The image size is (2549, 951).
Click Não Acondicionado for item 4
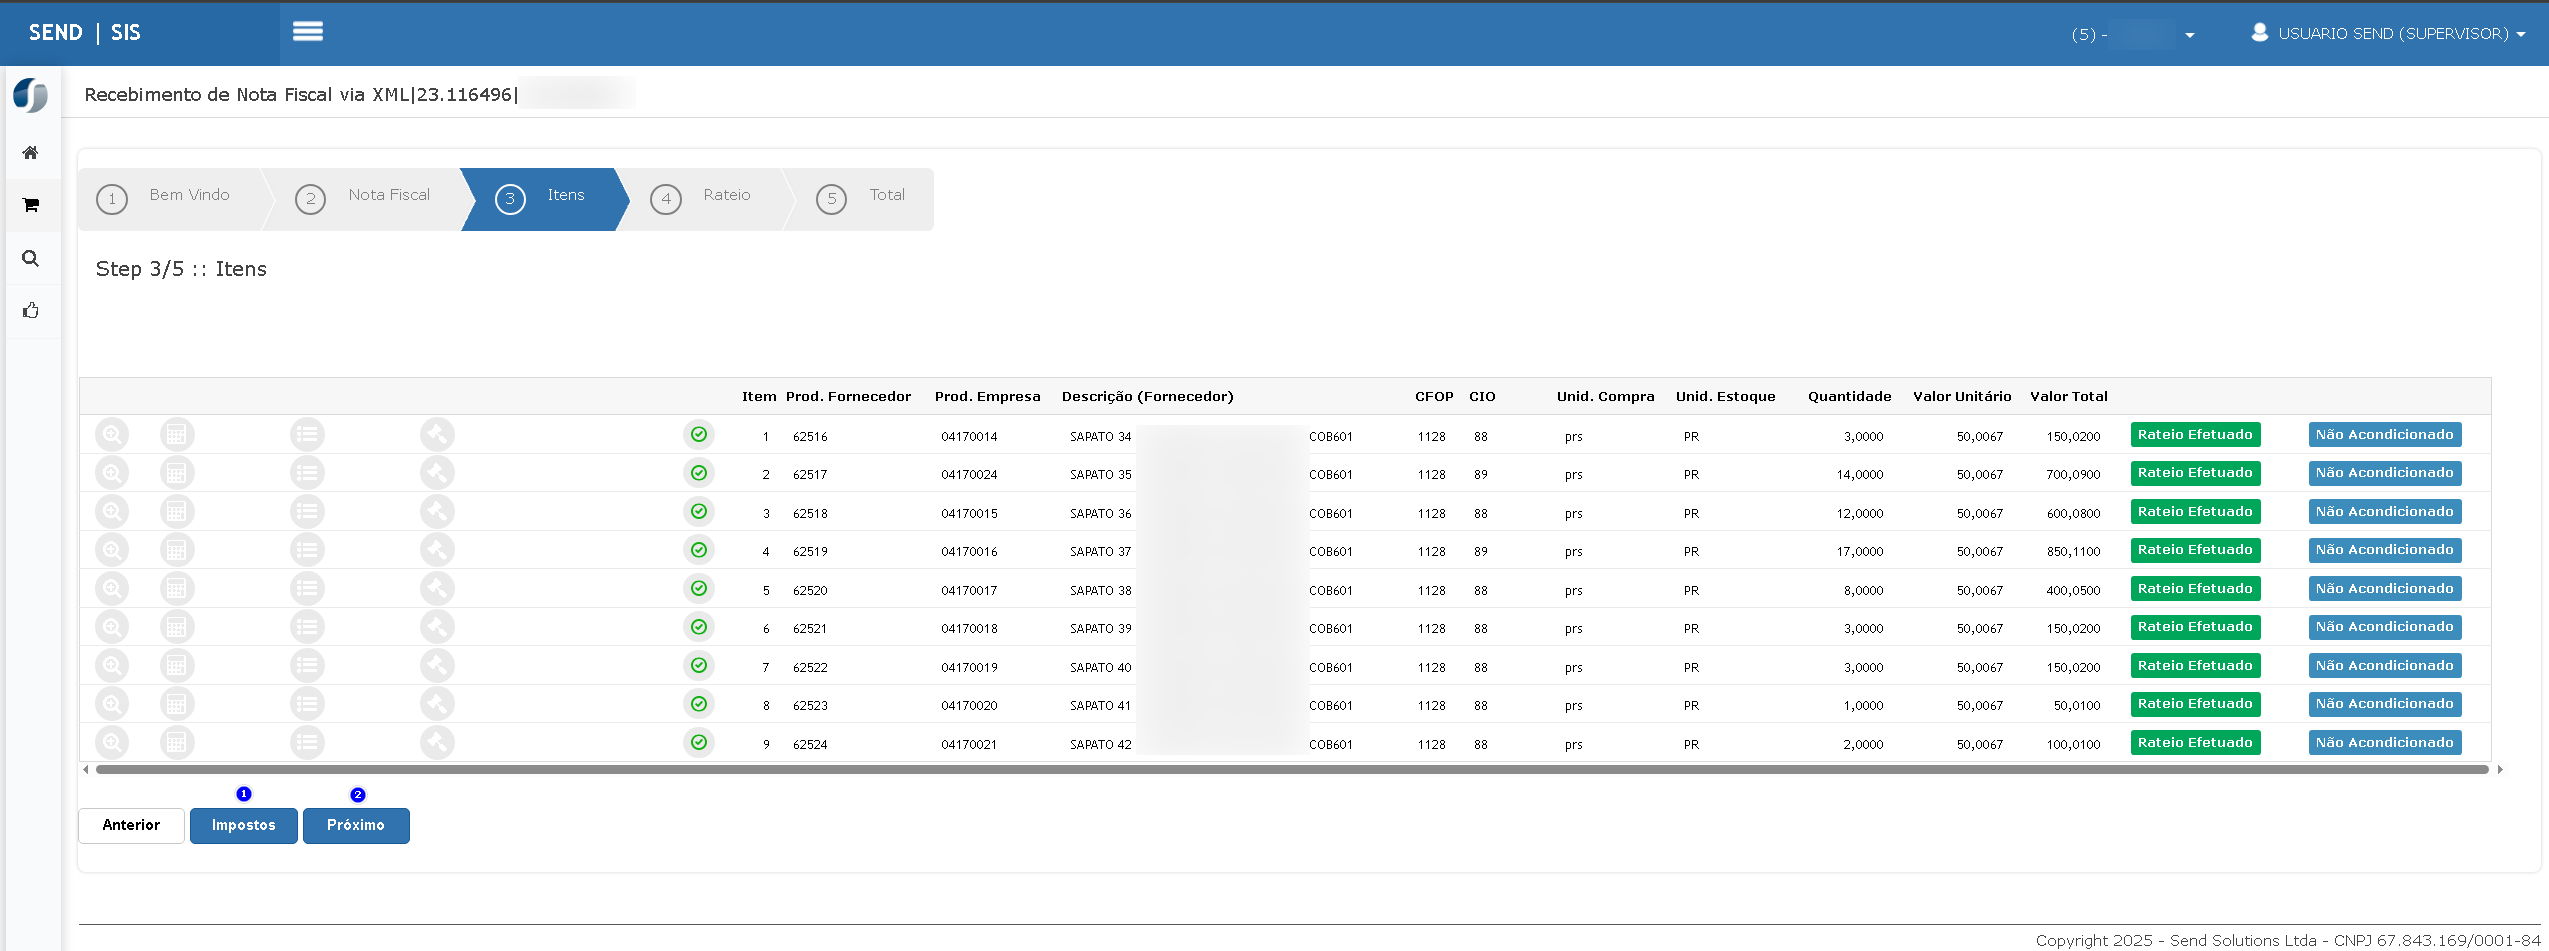coord(2385,550)
